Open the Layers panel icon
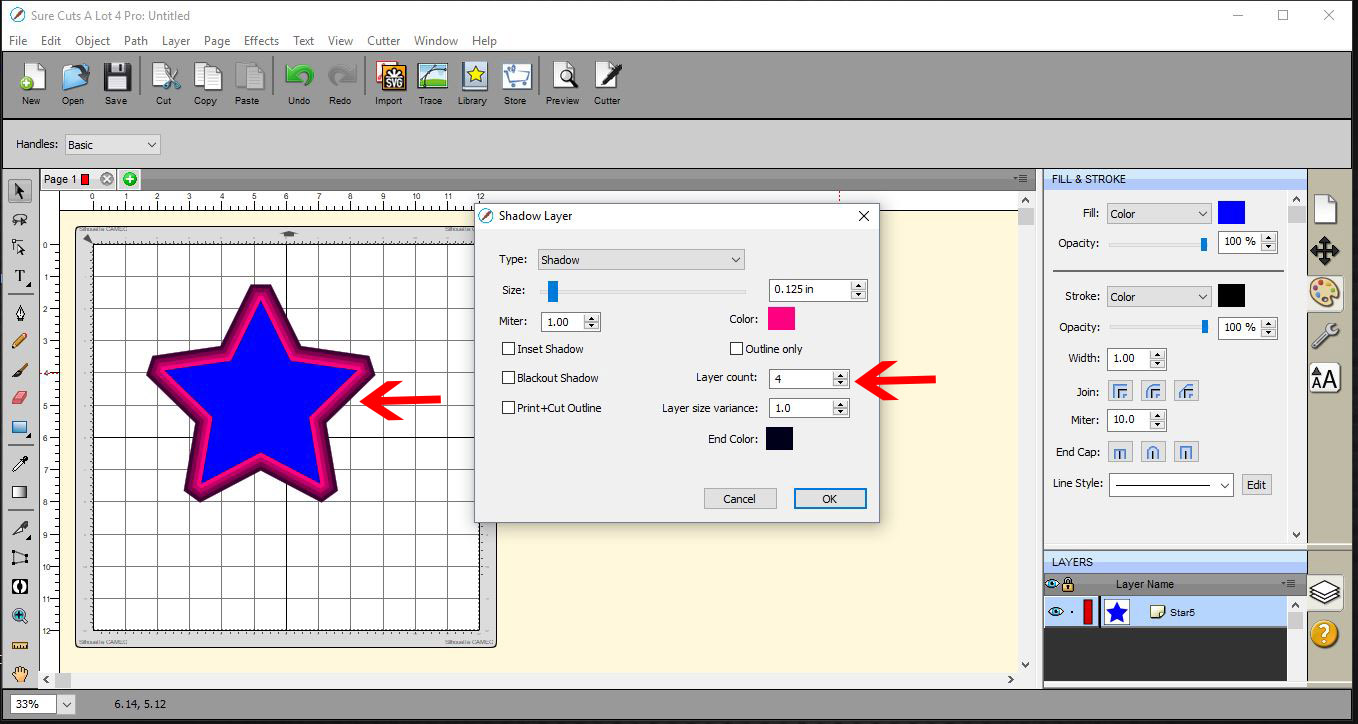The width and height of the screenshot is (1358, 724). tap(1324, 592)
